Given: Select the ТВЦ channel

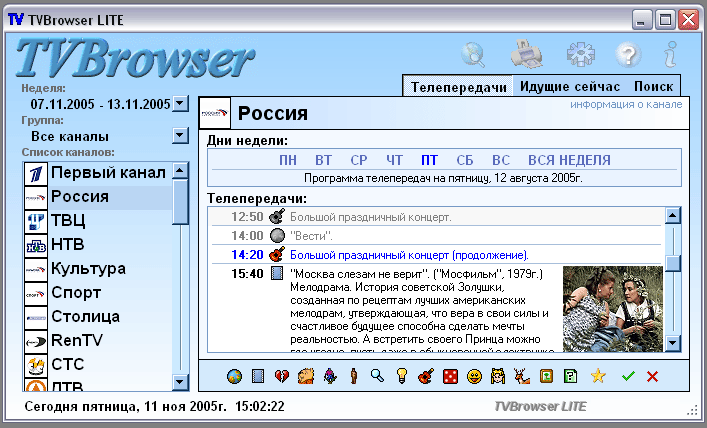Looking at the screenshot, I should tap(98, 221).
